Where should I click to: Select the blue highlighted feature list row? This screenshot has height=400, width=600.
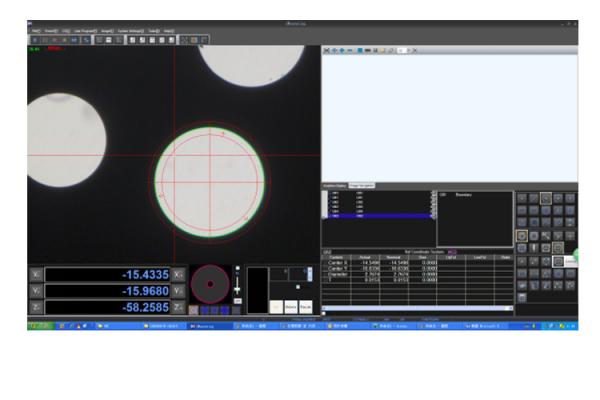[x=379, y=216]
